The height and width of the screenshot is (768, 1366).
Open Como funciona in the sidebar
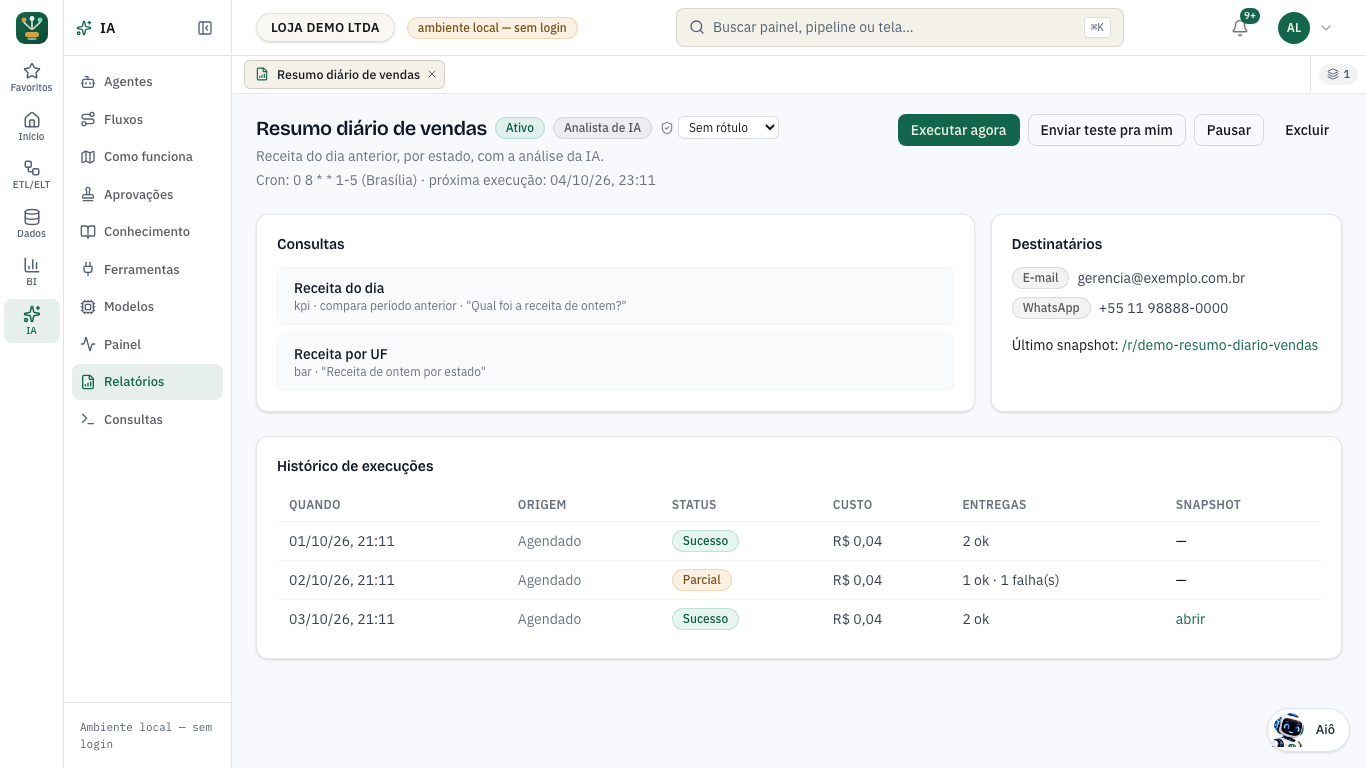(147, 157)
